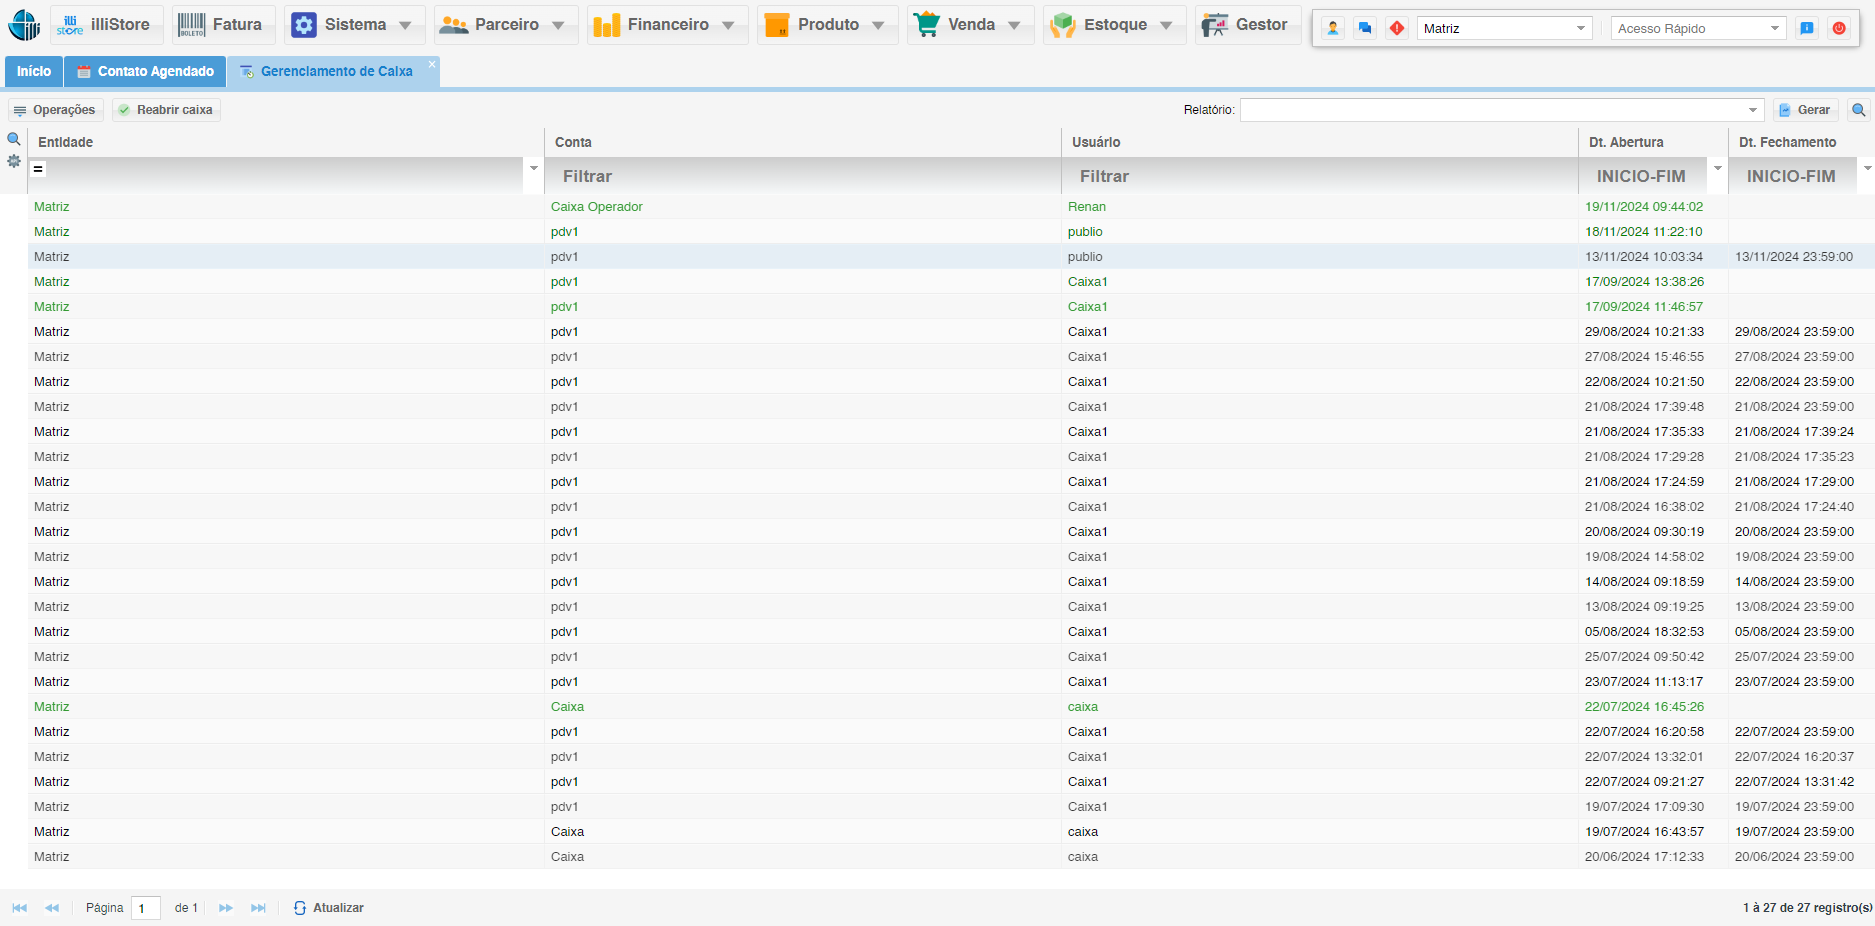Click the Gerar report button
Viewport: 1875px width, 926px height.
point(1805,110)
